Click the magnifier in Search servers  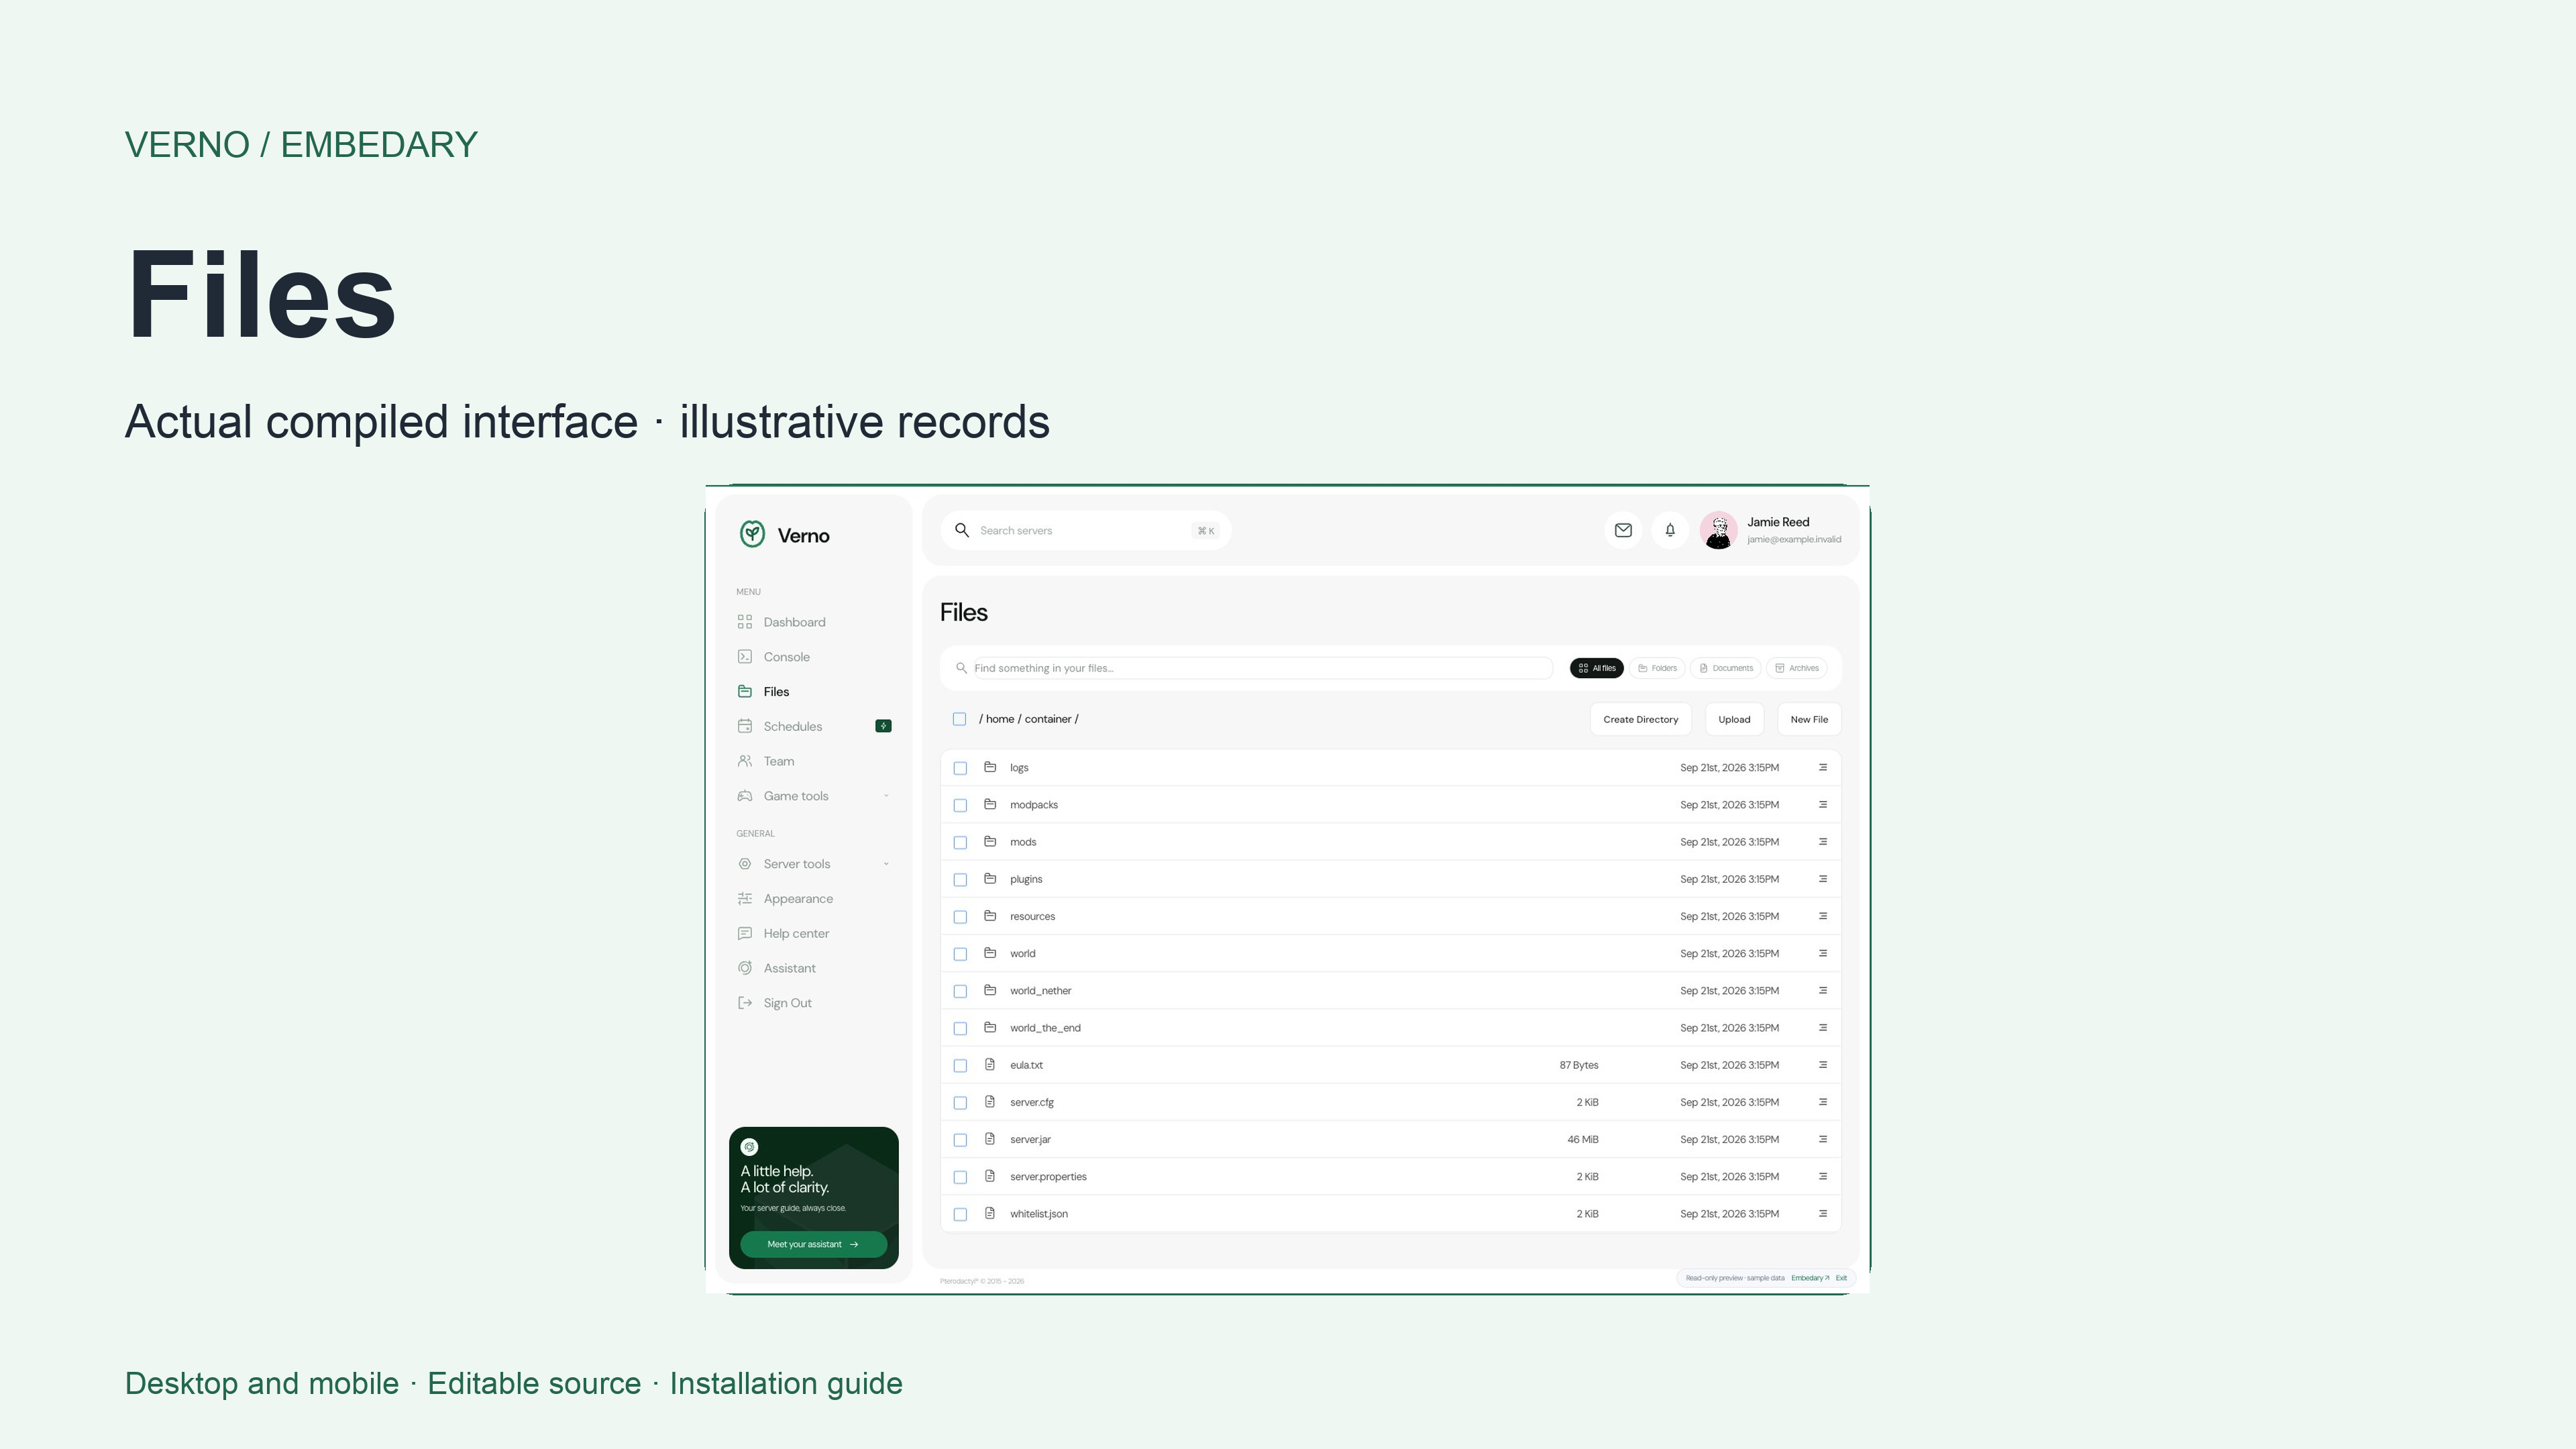962,530
